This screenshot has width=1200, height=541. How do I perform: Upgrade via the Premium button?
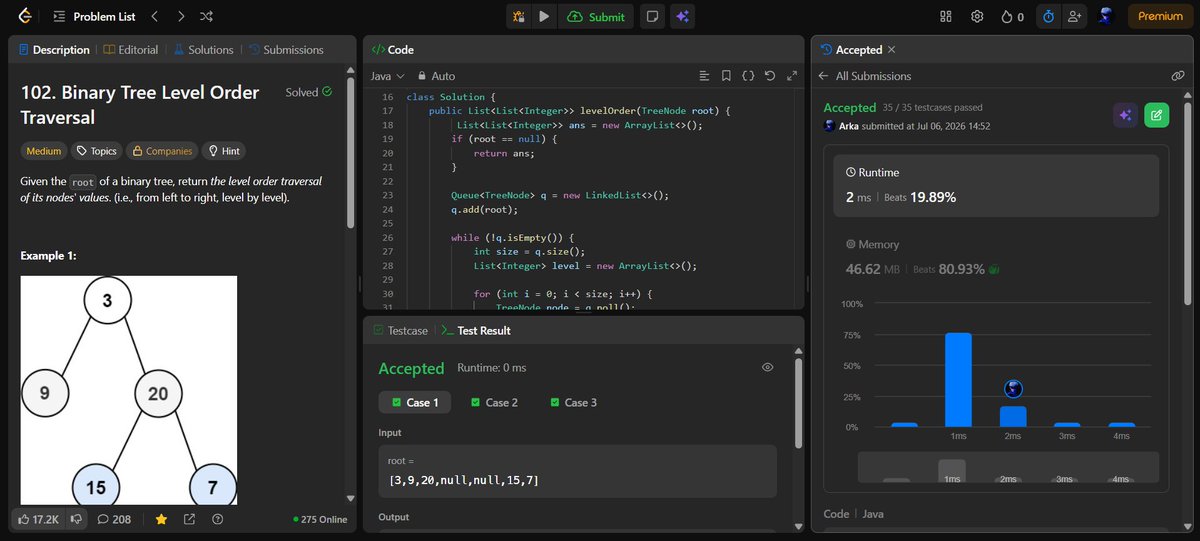tap(1160, 16)
